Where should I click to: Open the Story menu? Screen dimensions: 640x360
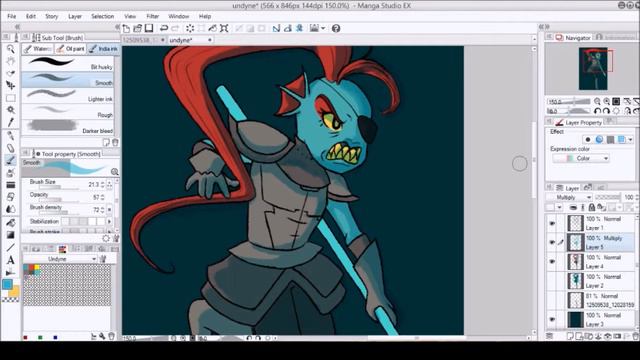coord(51,16)
